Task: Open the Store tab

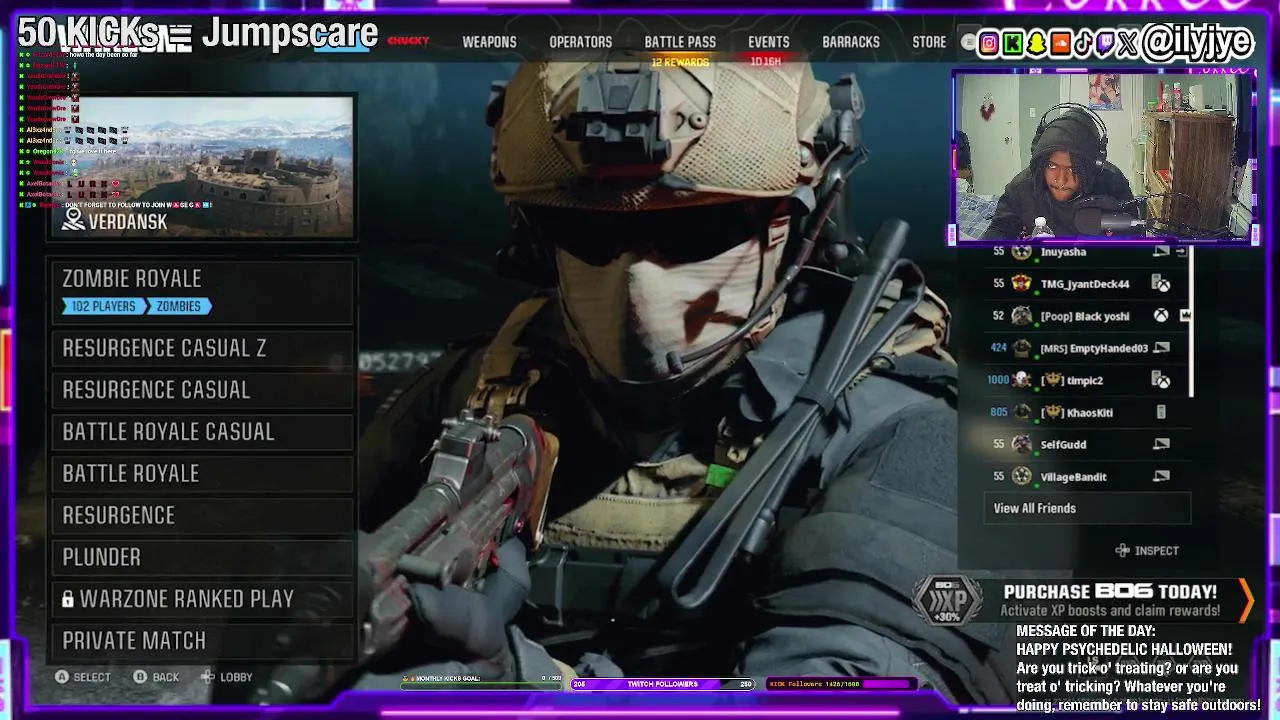Action: click(929, 42)
